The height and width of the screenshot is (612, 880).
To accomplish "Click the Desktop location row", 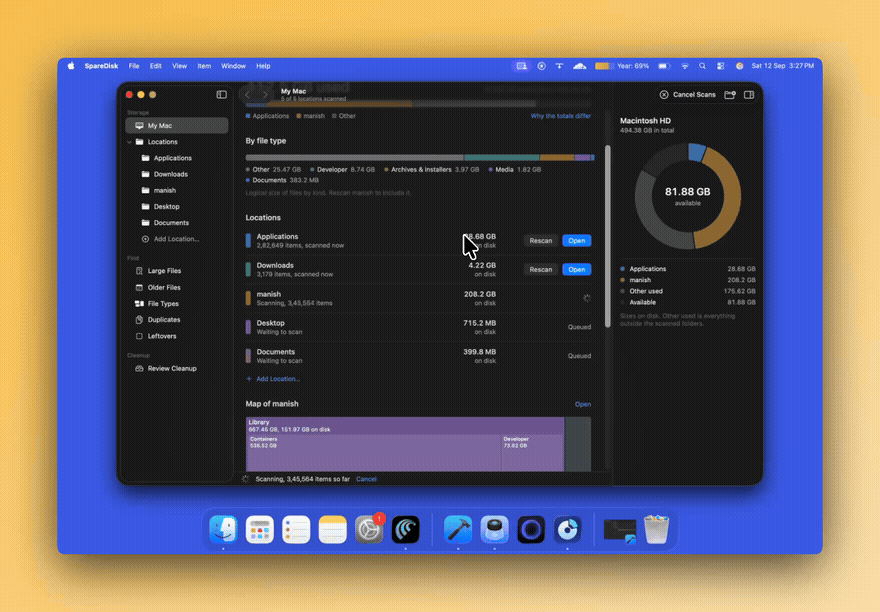I will pos(418,327).
